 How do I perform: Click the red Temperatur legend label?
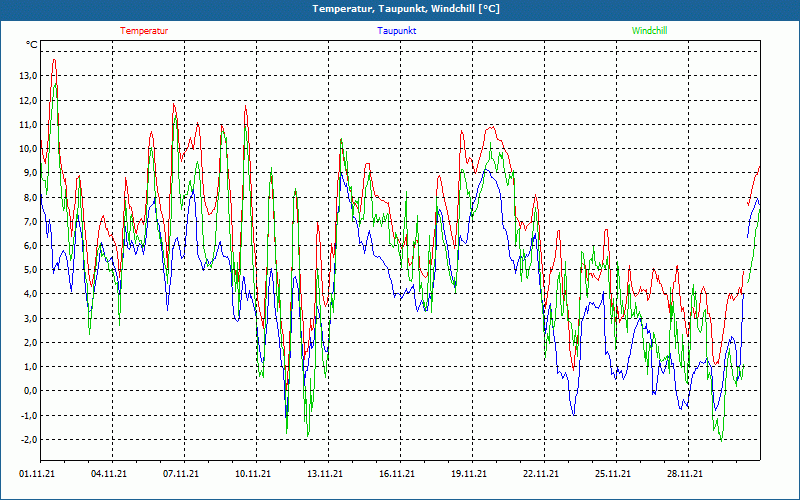coord(144,31)
